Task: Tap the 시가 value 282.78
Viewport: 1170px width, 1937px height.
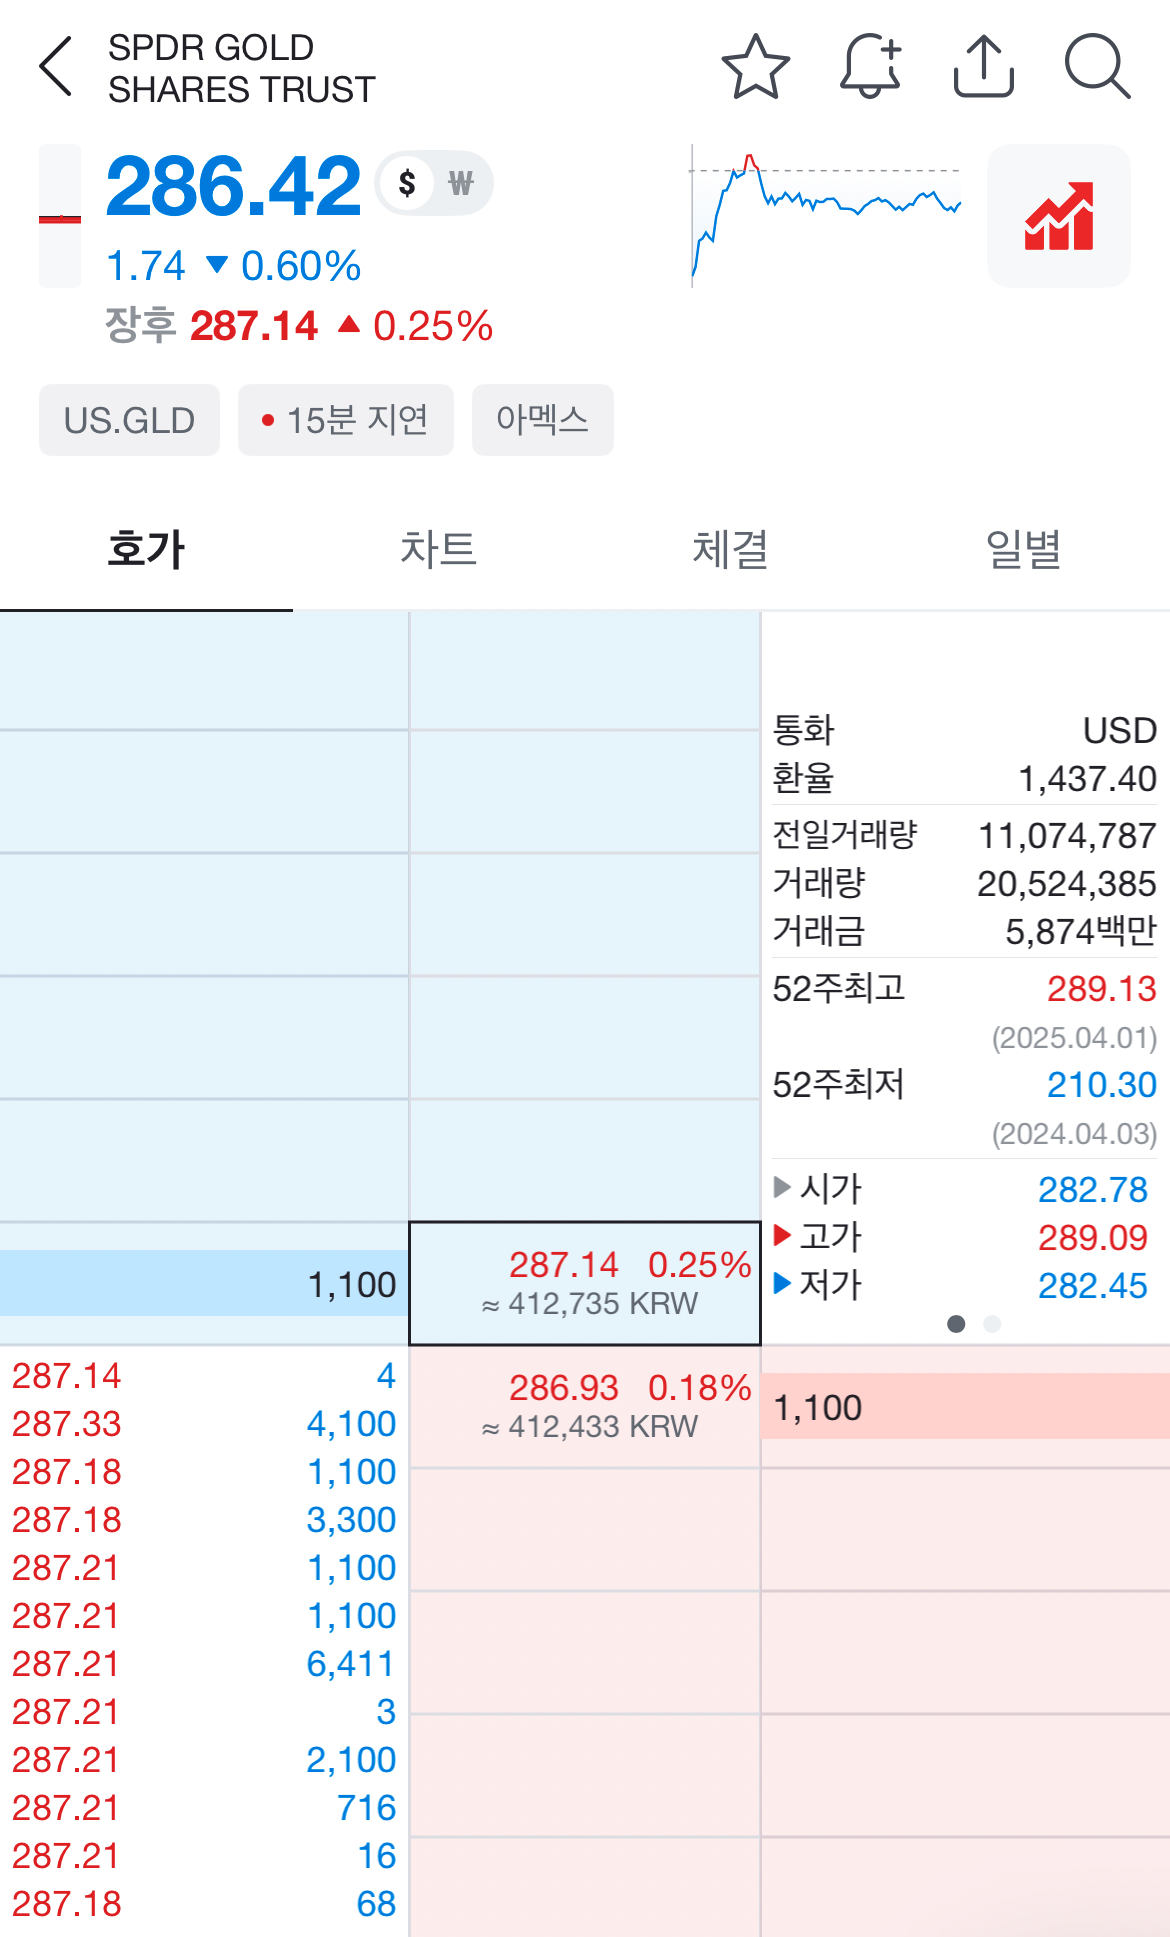Action: click(1092, 1190)
